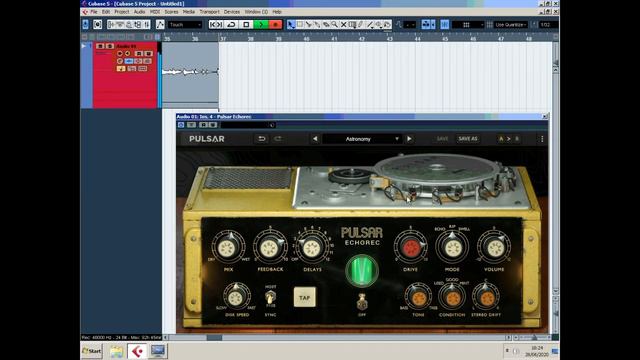This screenshot has height=360, width=640.
Task: Open the 1/32 quantize value field
Action: (548, 24)
